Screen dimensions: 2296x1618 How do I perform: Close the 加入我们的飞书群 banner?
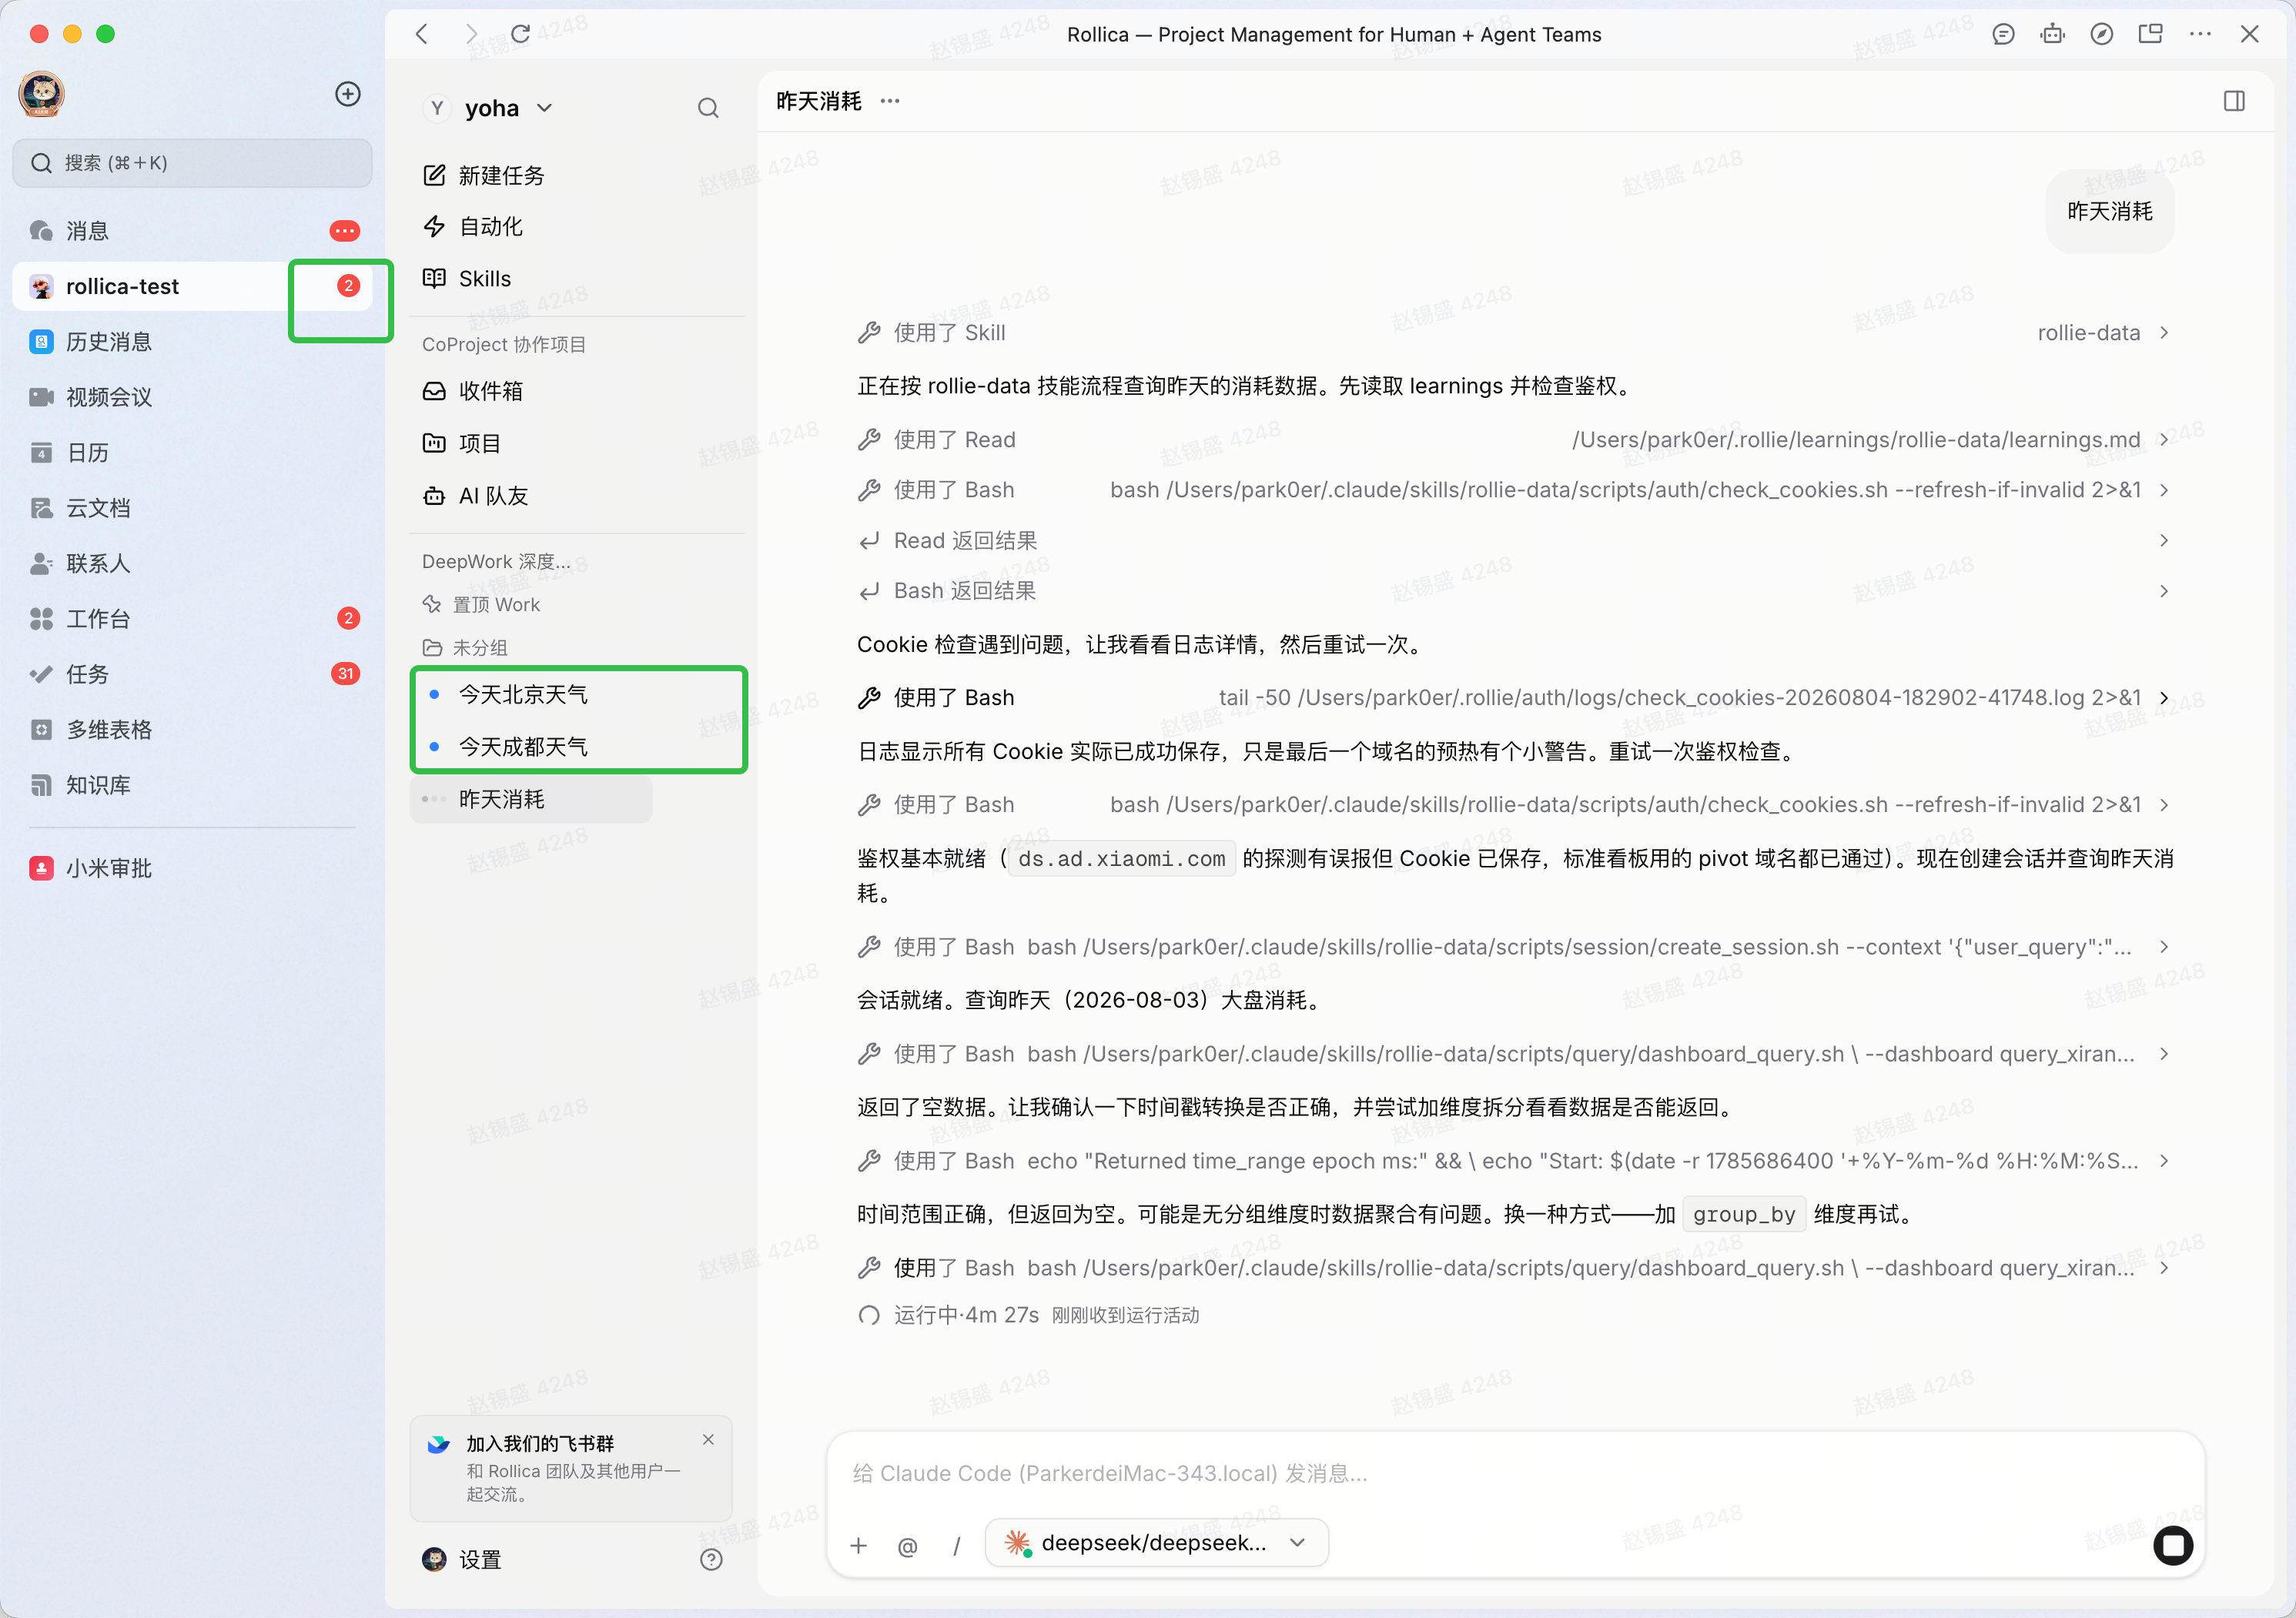(x=708, y=1439)
